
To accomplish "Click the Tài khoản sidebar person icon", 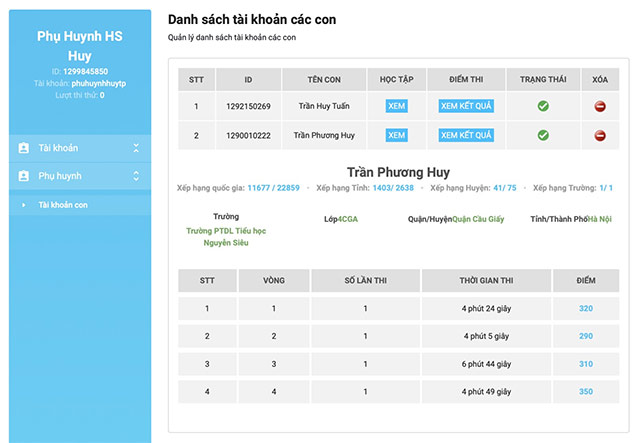I will pos(24,148).
